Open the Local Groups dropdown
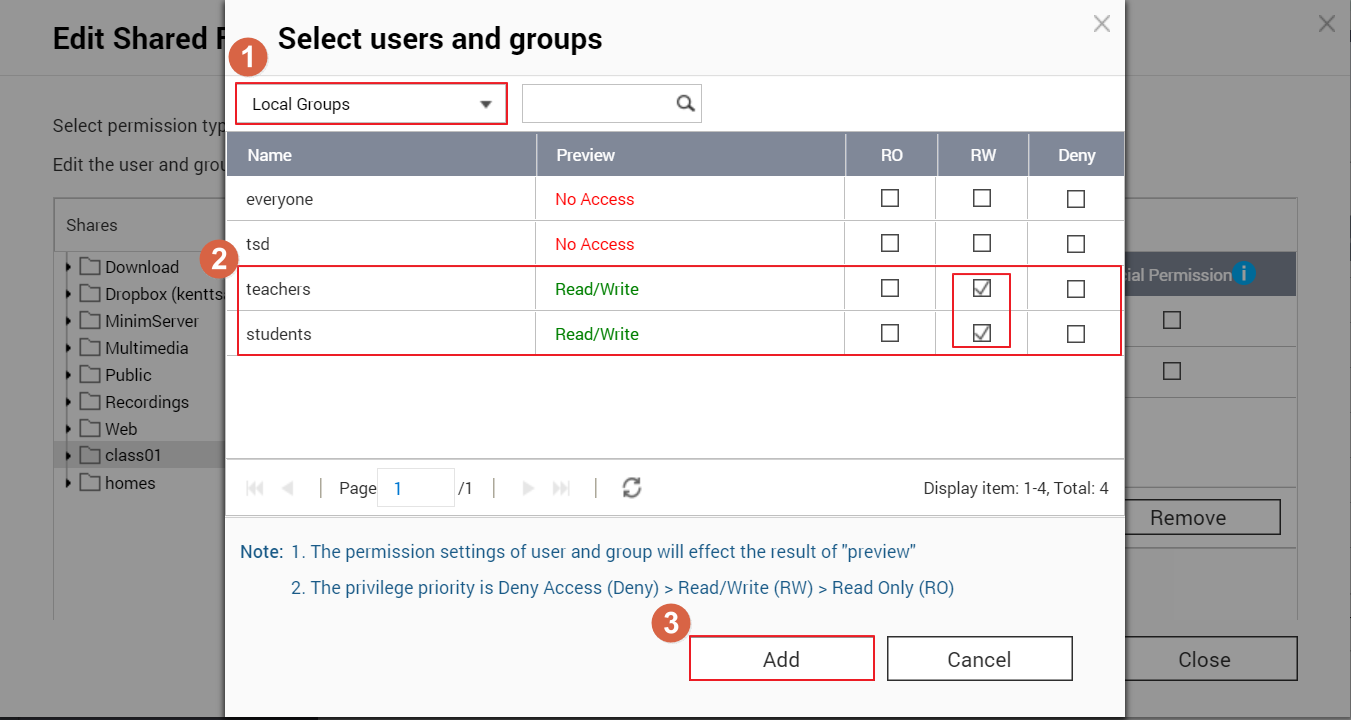 [x=371, y=104]
